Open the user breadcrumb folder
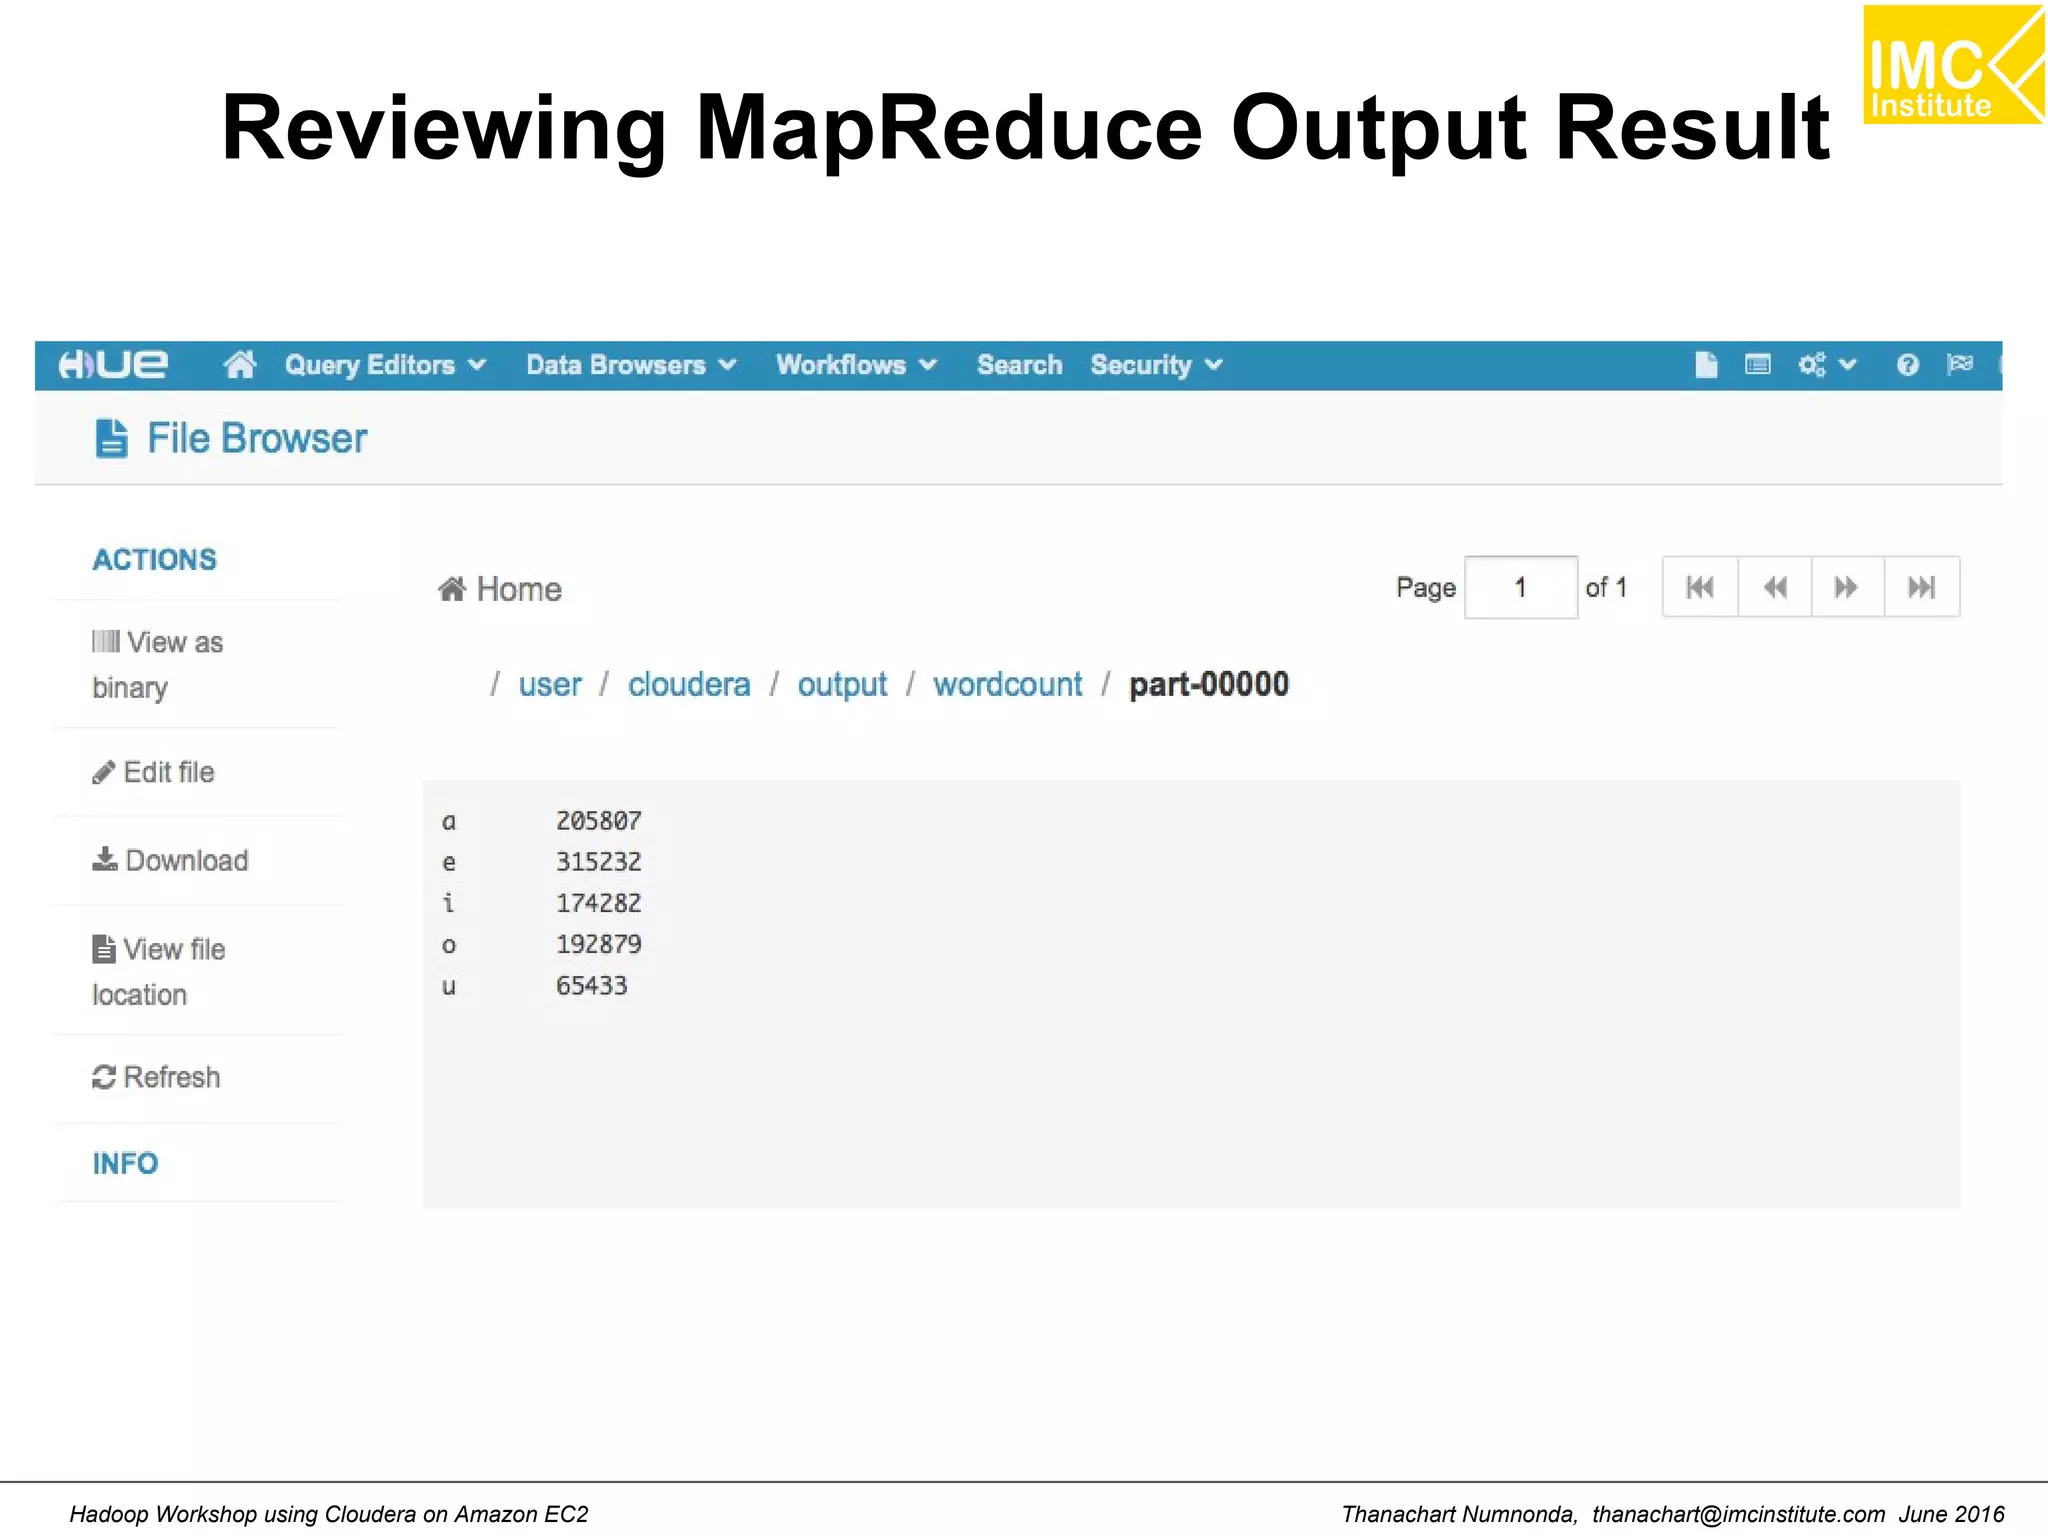The height and width of the screenshot is (1536, 2048). pyautogui.click(x=549, y=685)
